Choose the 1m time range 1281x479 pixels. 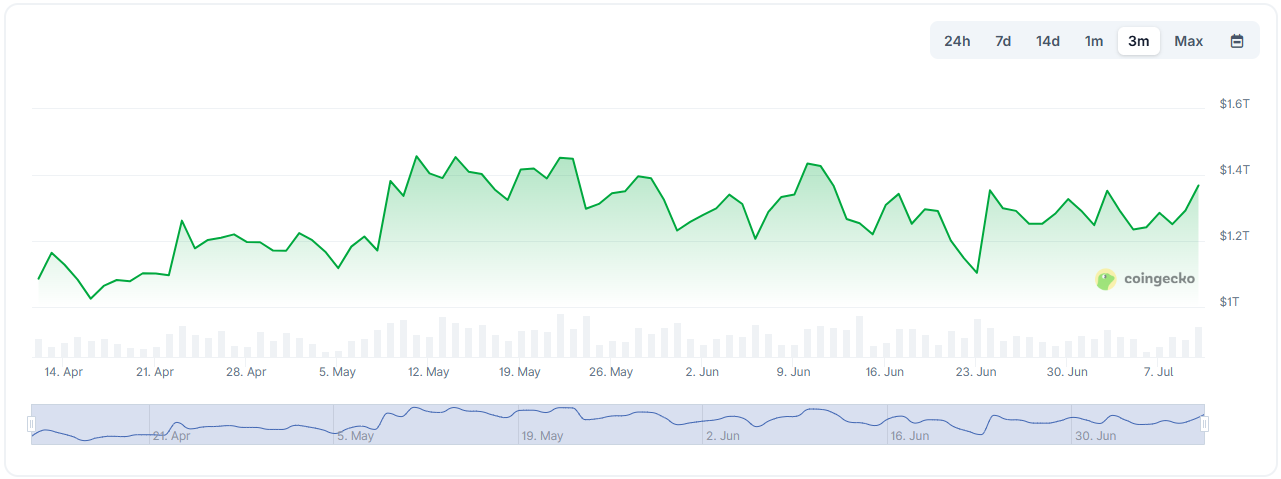1094,41
